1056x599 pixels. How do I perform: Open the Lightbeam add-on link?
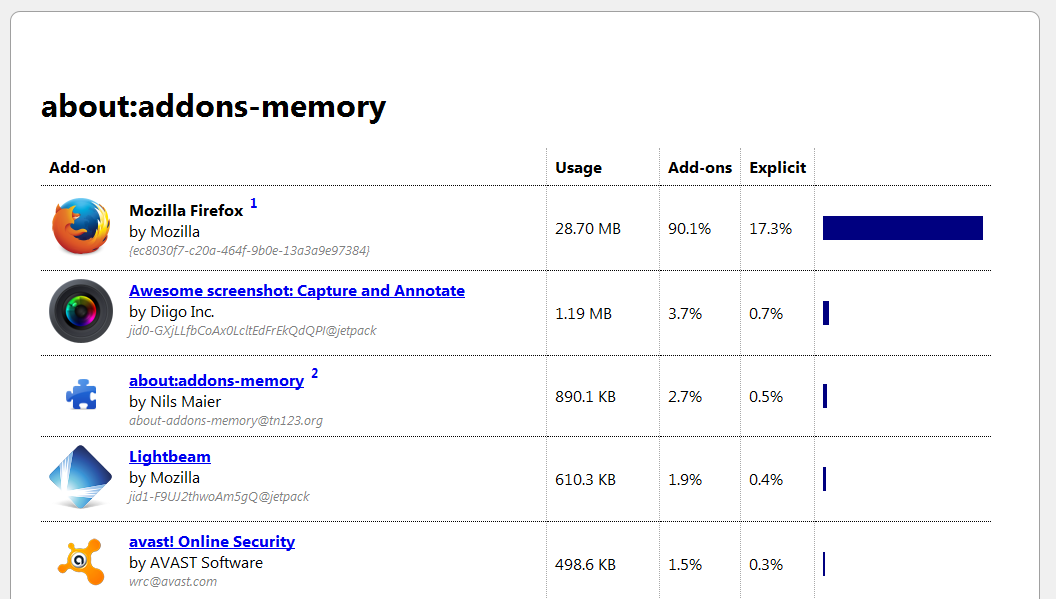coord(170,457)
